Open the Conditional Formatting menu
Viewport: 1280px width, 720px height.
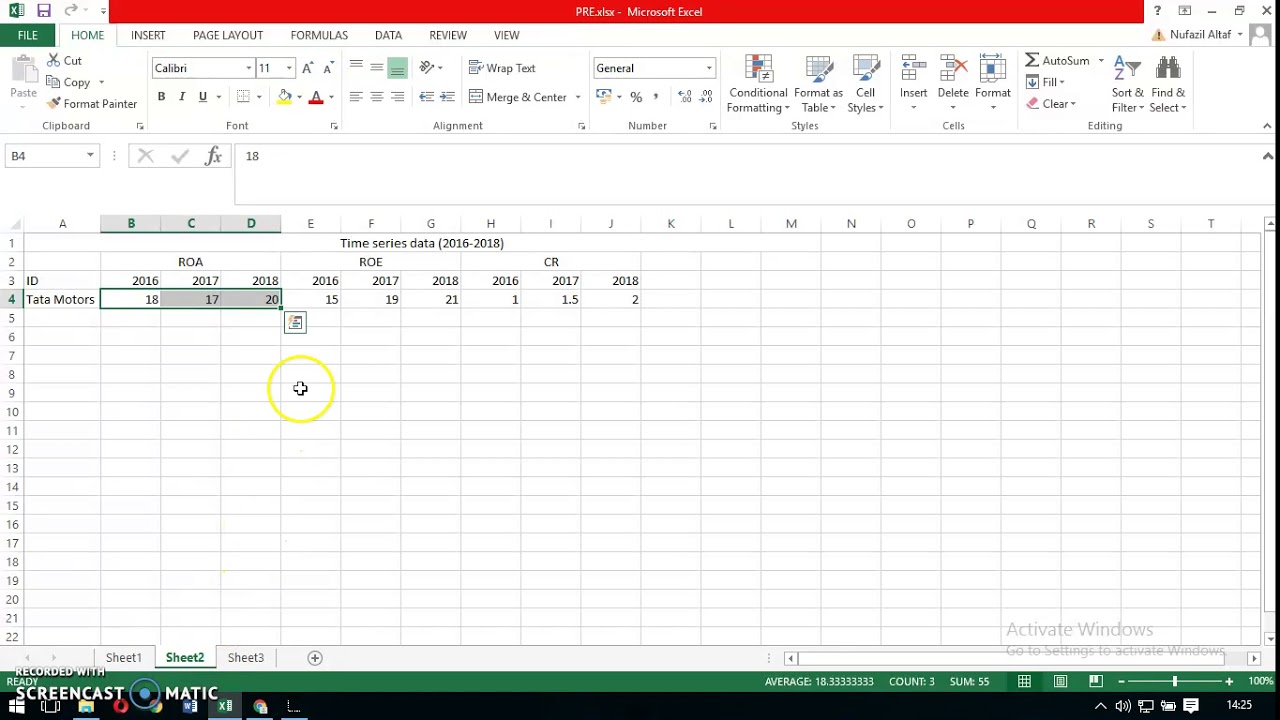tap(758, 85)
